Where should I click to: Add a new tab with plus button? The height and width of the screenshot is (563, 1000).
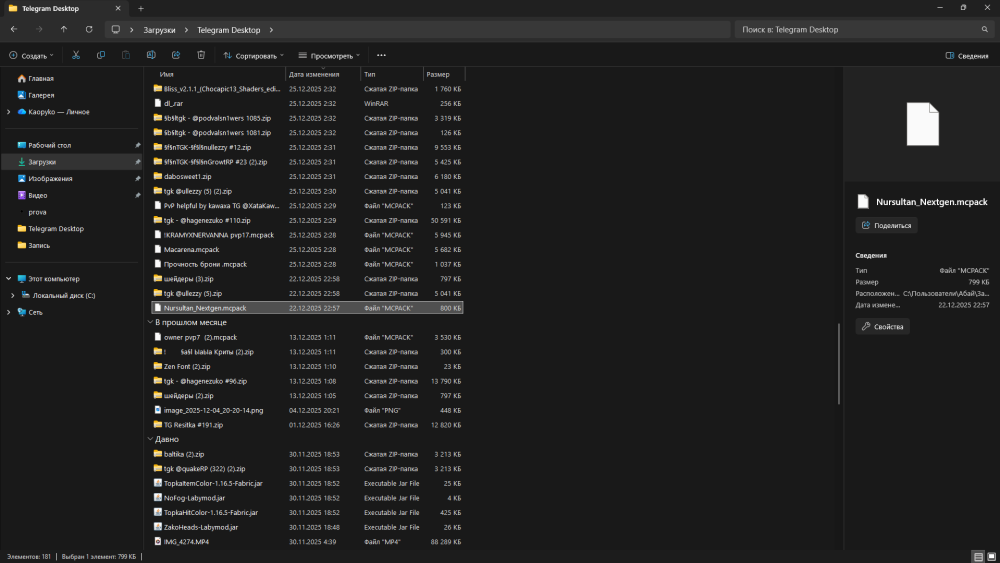(x=141, y=8)
